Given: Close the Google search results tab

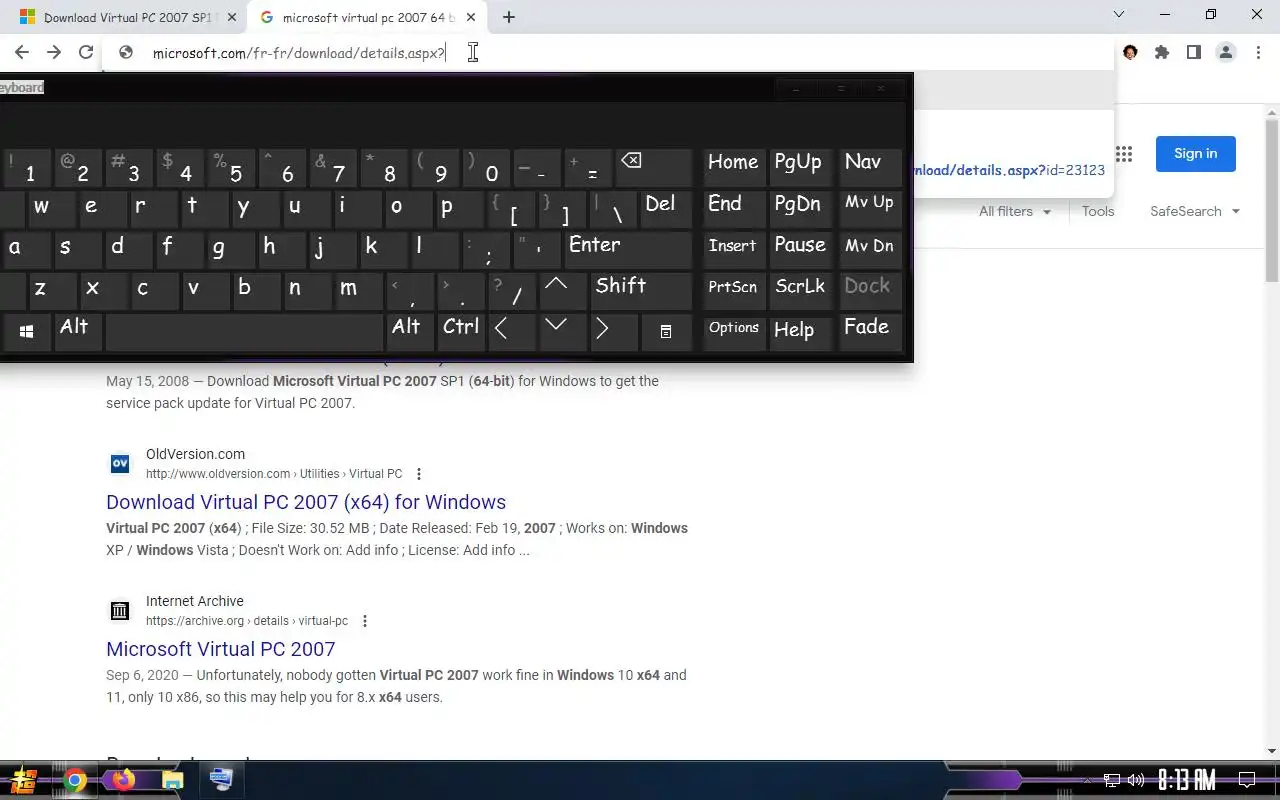Looking at the screenshot, I should pos(471,17).
